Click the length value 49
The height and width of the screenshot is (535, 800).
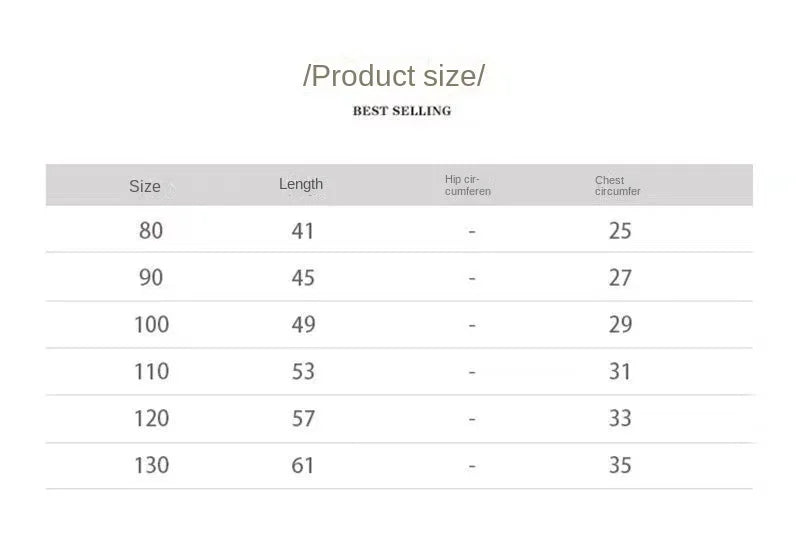point(303,324)
